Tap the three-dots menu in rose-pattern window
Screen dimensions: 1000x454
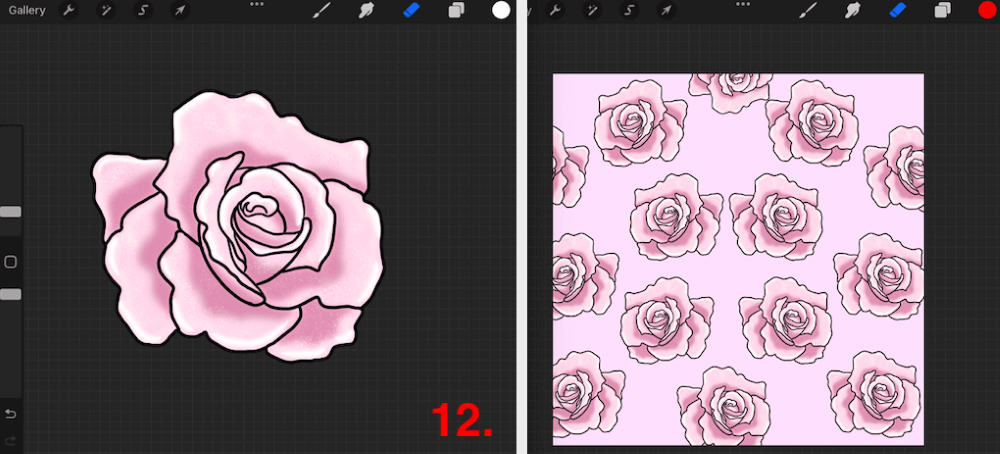pos(743,4)
